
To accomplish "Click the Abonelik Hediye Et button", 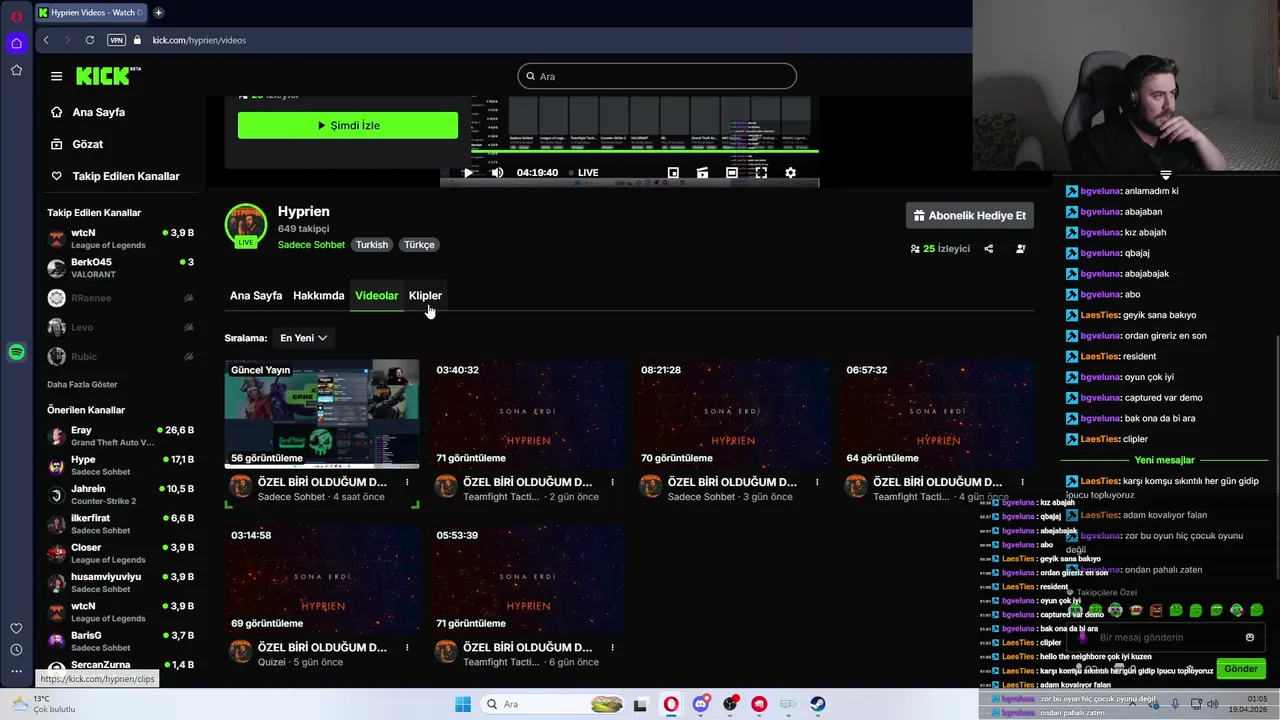I will 970,215.
